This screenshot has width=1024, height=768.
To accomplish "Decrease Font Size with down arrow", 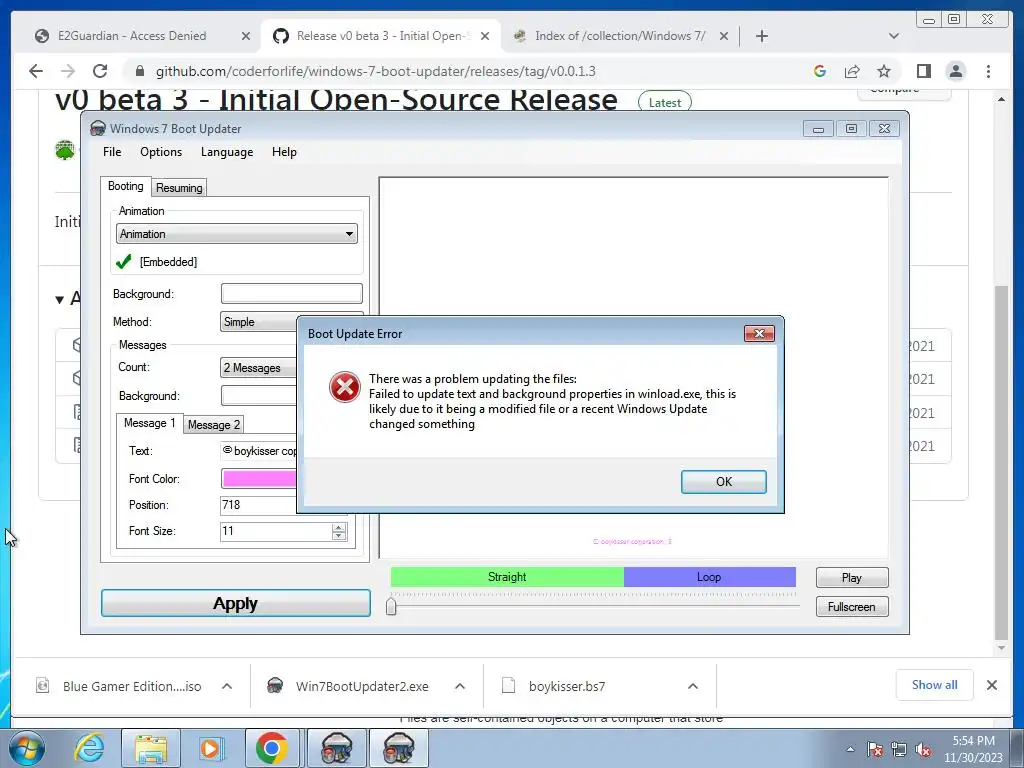I will coord(338,536).
